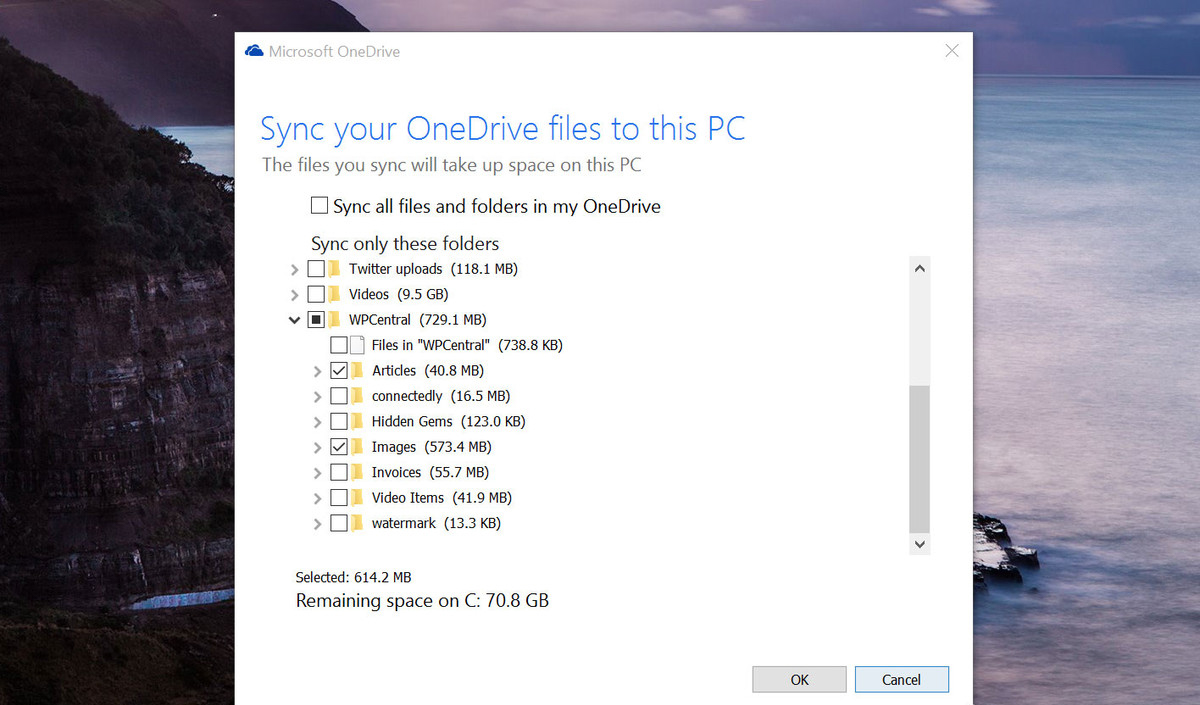The width and height of the screenshot is (1200, 705).
Task: Select the Files in WPCentral entry
Action: coord(339,344)
